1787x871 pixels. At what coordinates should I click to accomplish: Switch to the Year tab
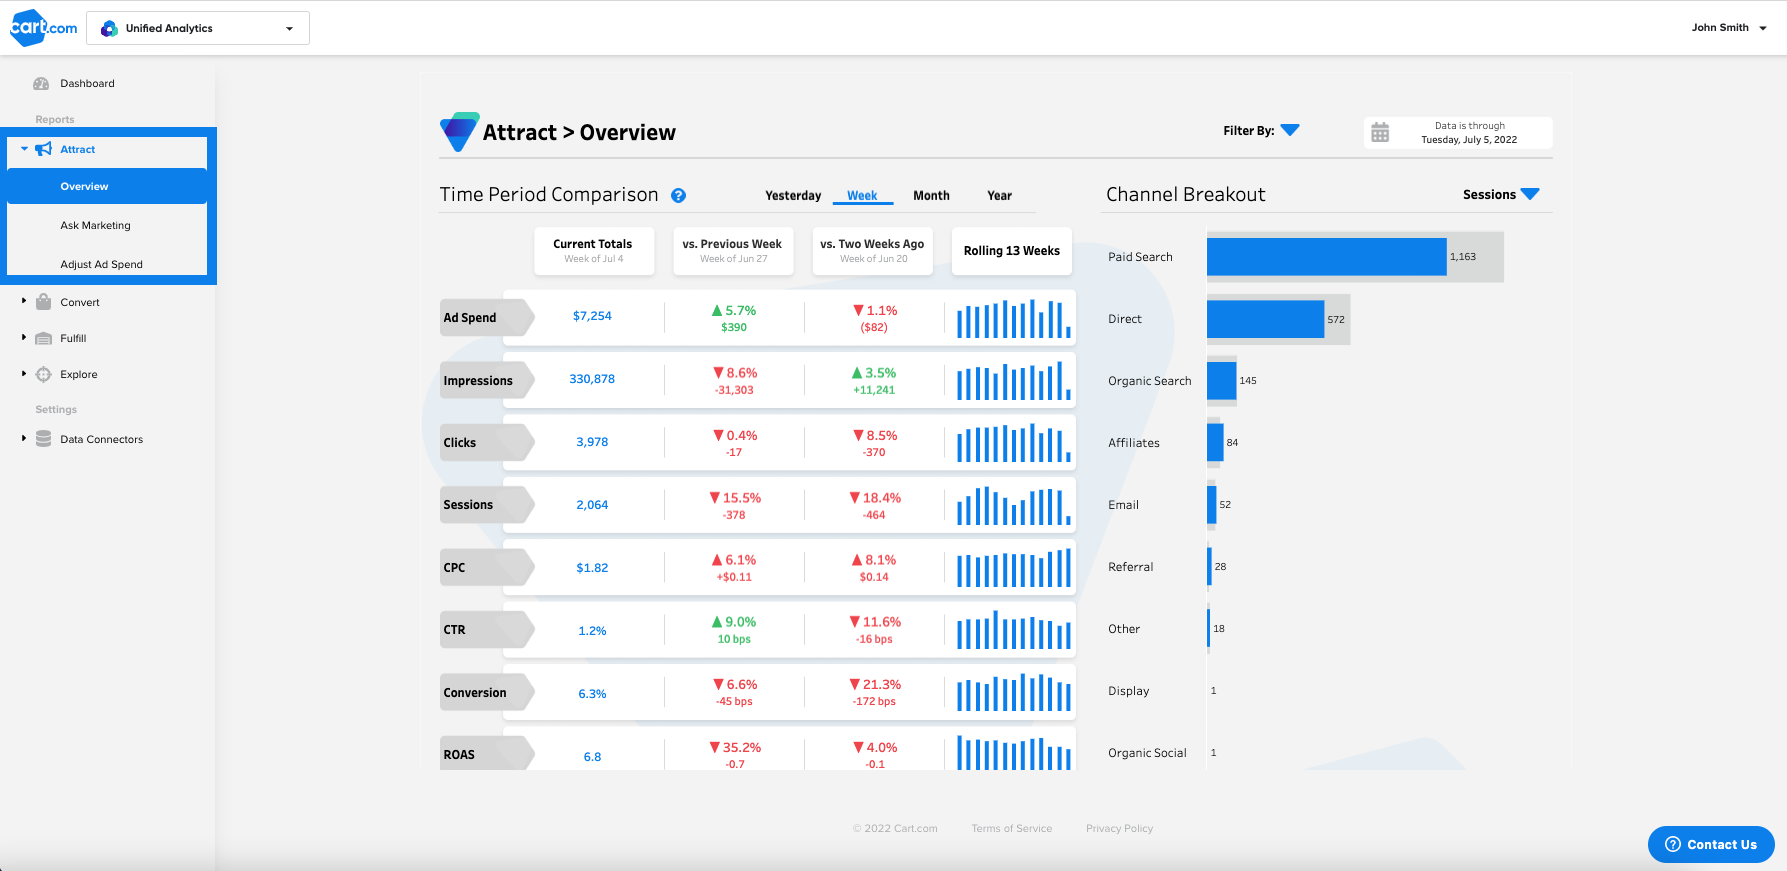(x=1000, y=196)
